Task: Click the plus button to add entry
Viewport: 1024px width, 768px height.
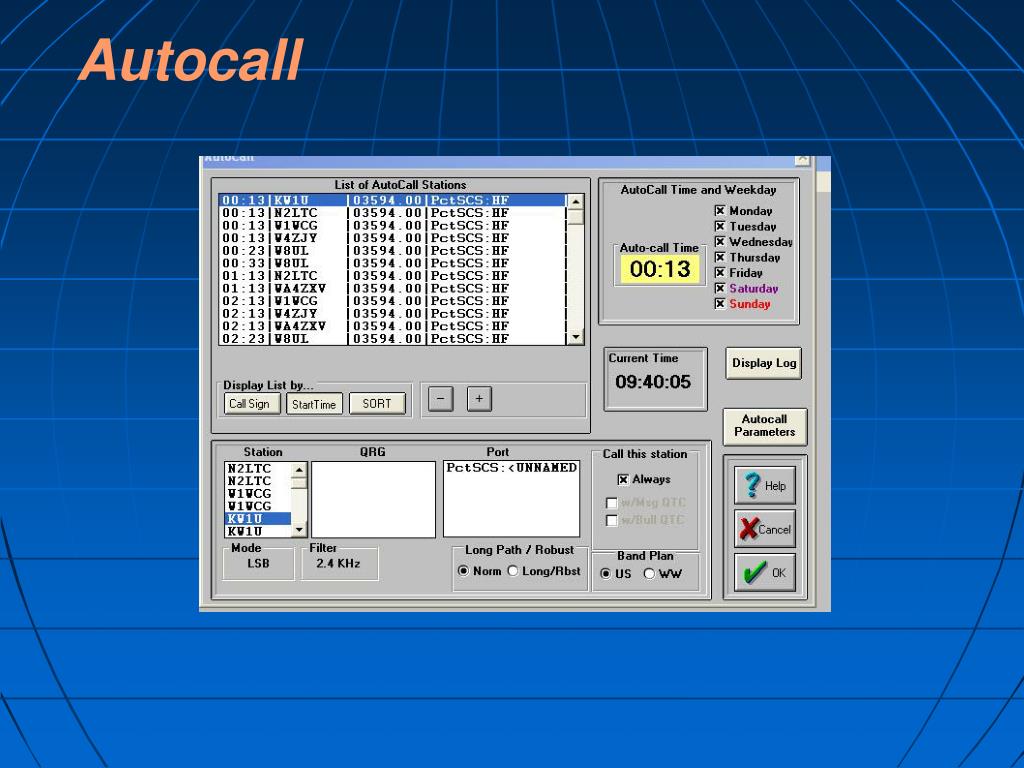Action: click(x=478, y=399)
